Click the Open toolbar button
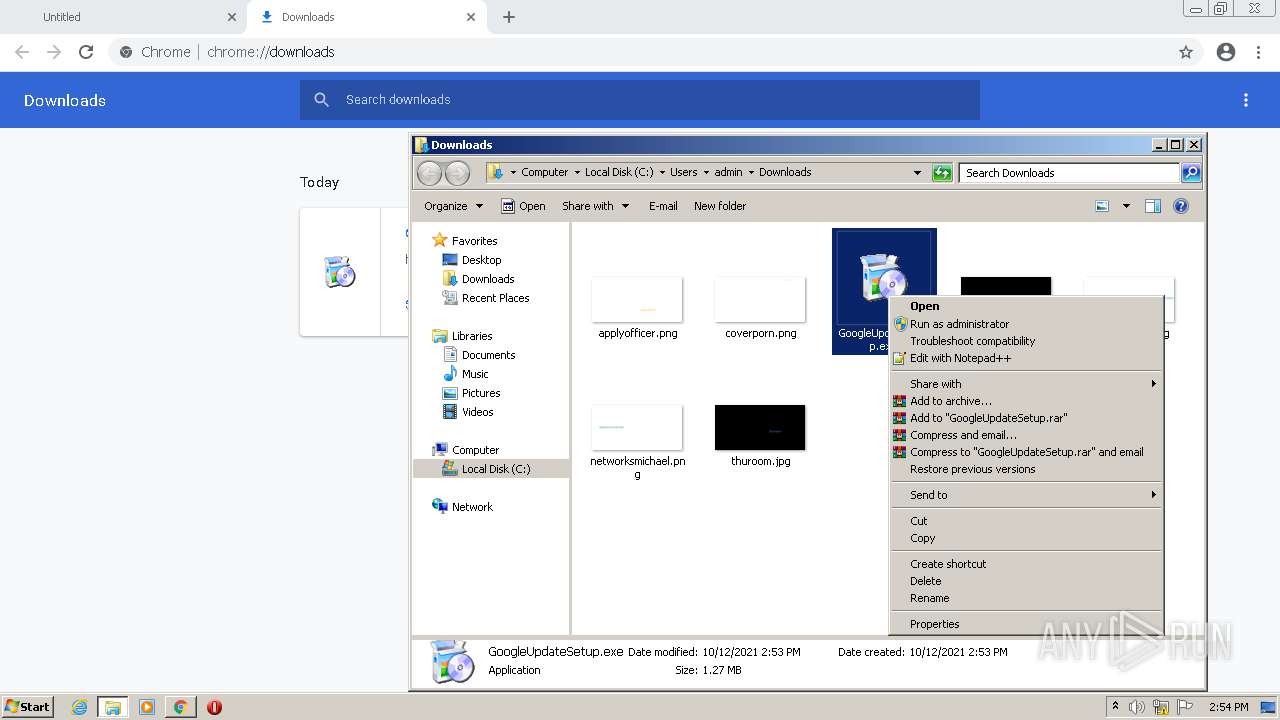 tap(523, 206)
